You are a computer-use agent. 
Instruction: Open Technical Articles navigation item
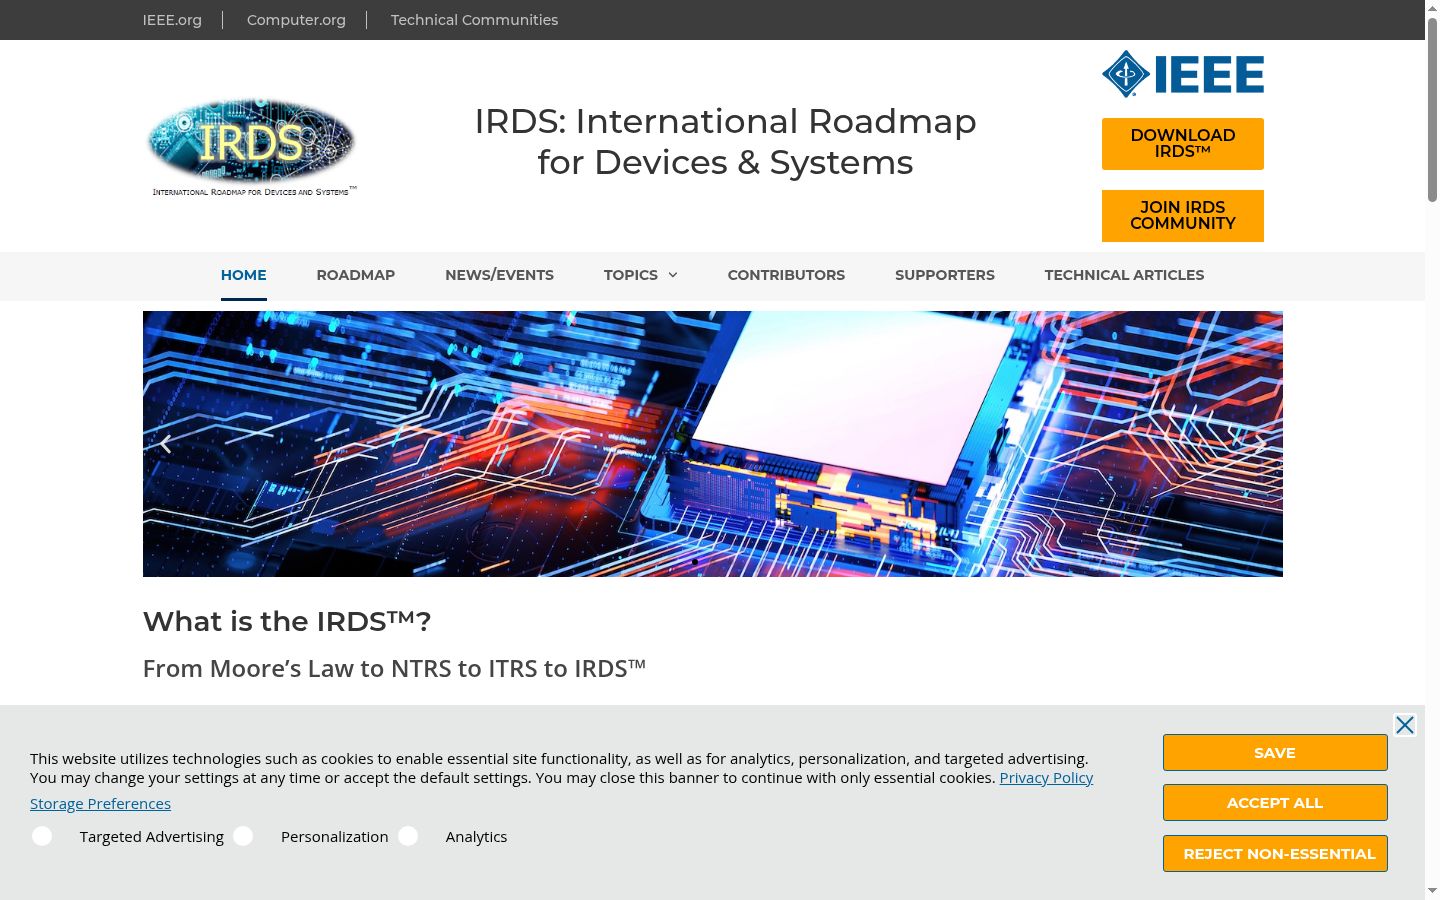(1124, 275)
